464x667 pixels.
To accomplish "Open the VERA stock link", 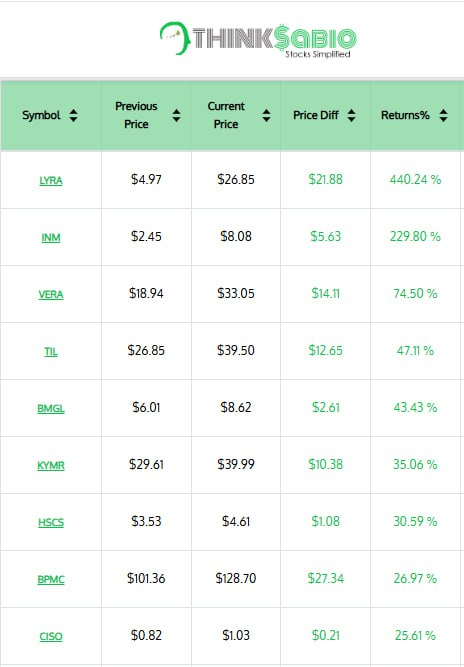I will click(51, 294).
